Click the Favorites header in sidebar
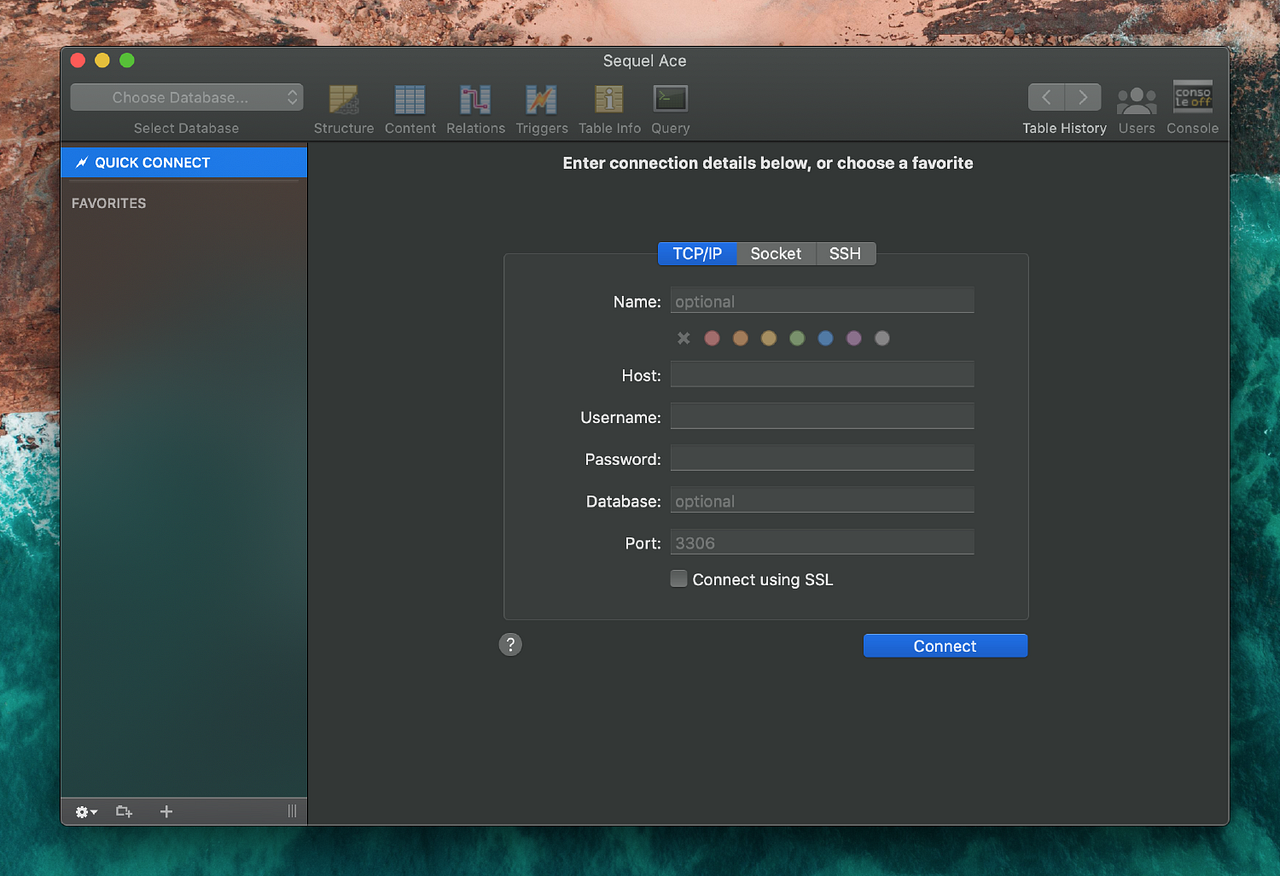The width and height of the screenshot is (1280, 876). pyautogui.click(x=109, y=203)
